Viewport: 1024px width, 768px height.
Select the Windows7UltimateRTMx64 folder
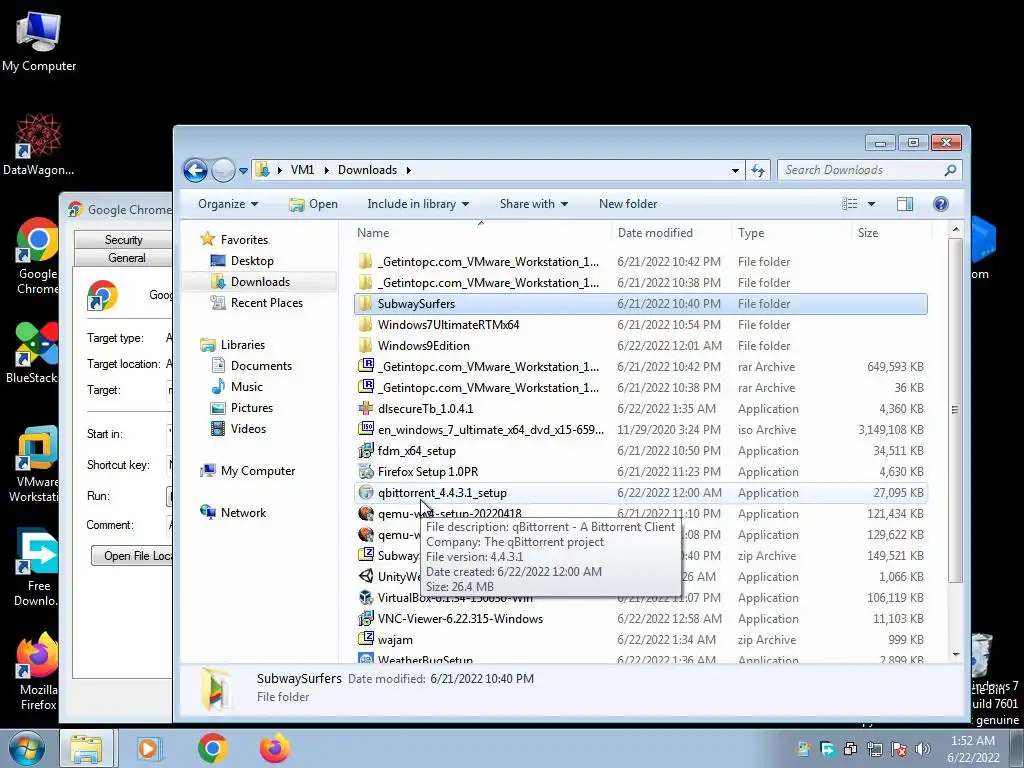pyautogui.click(x=448, y=325)
